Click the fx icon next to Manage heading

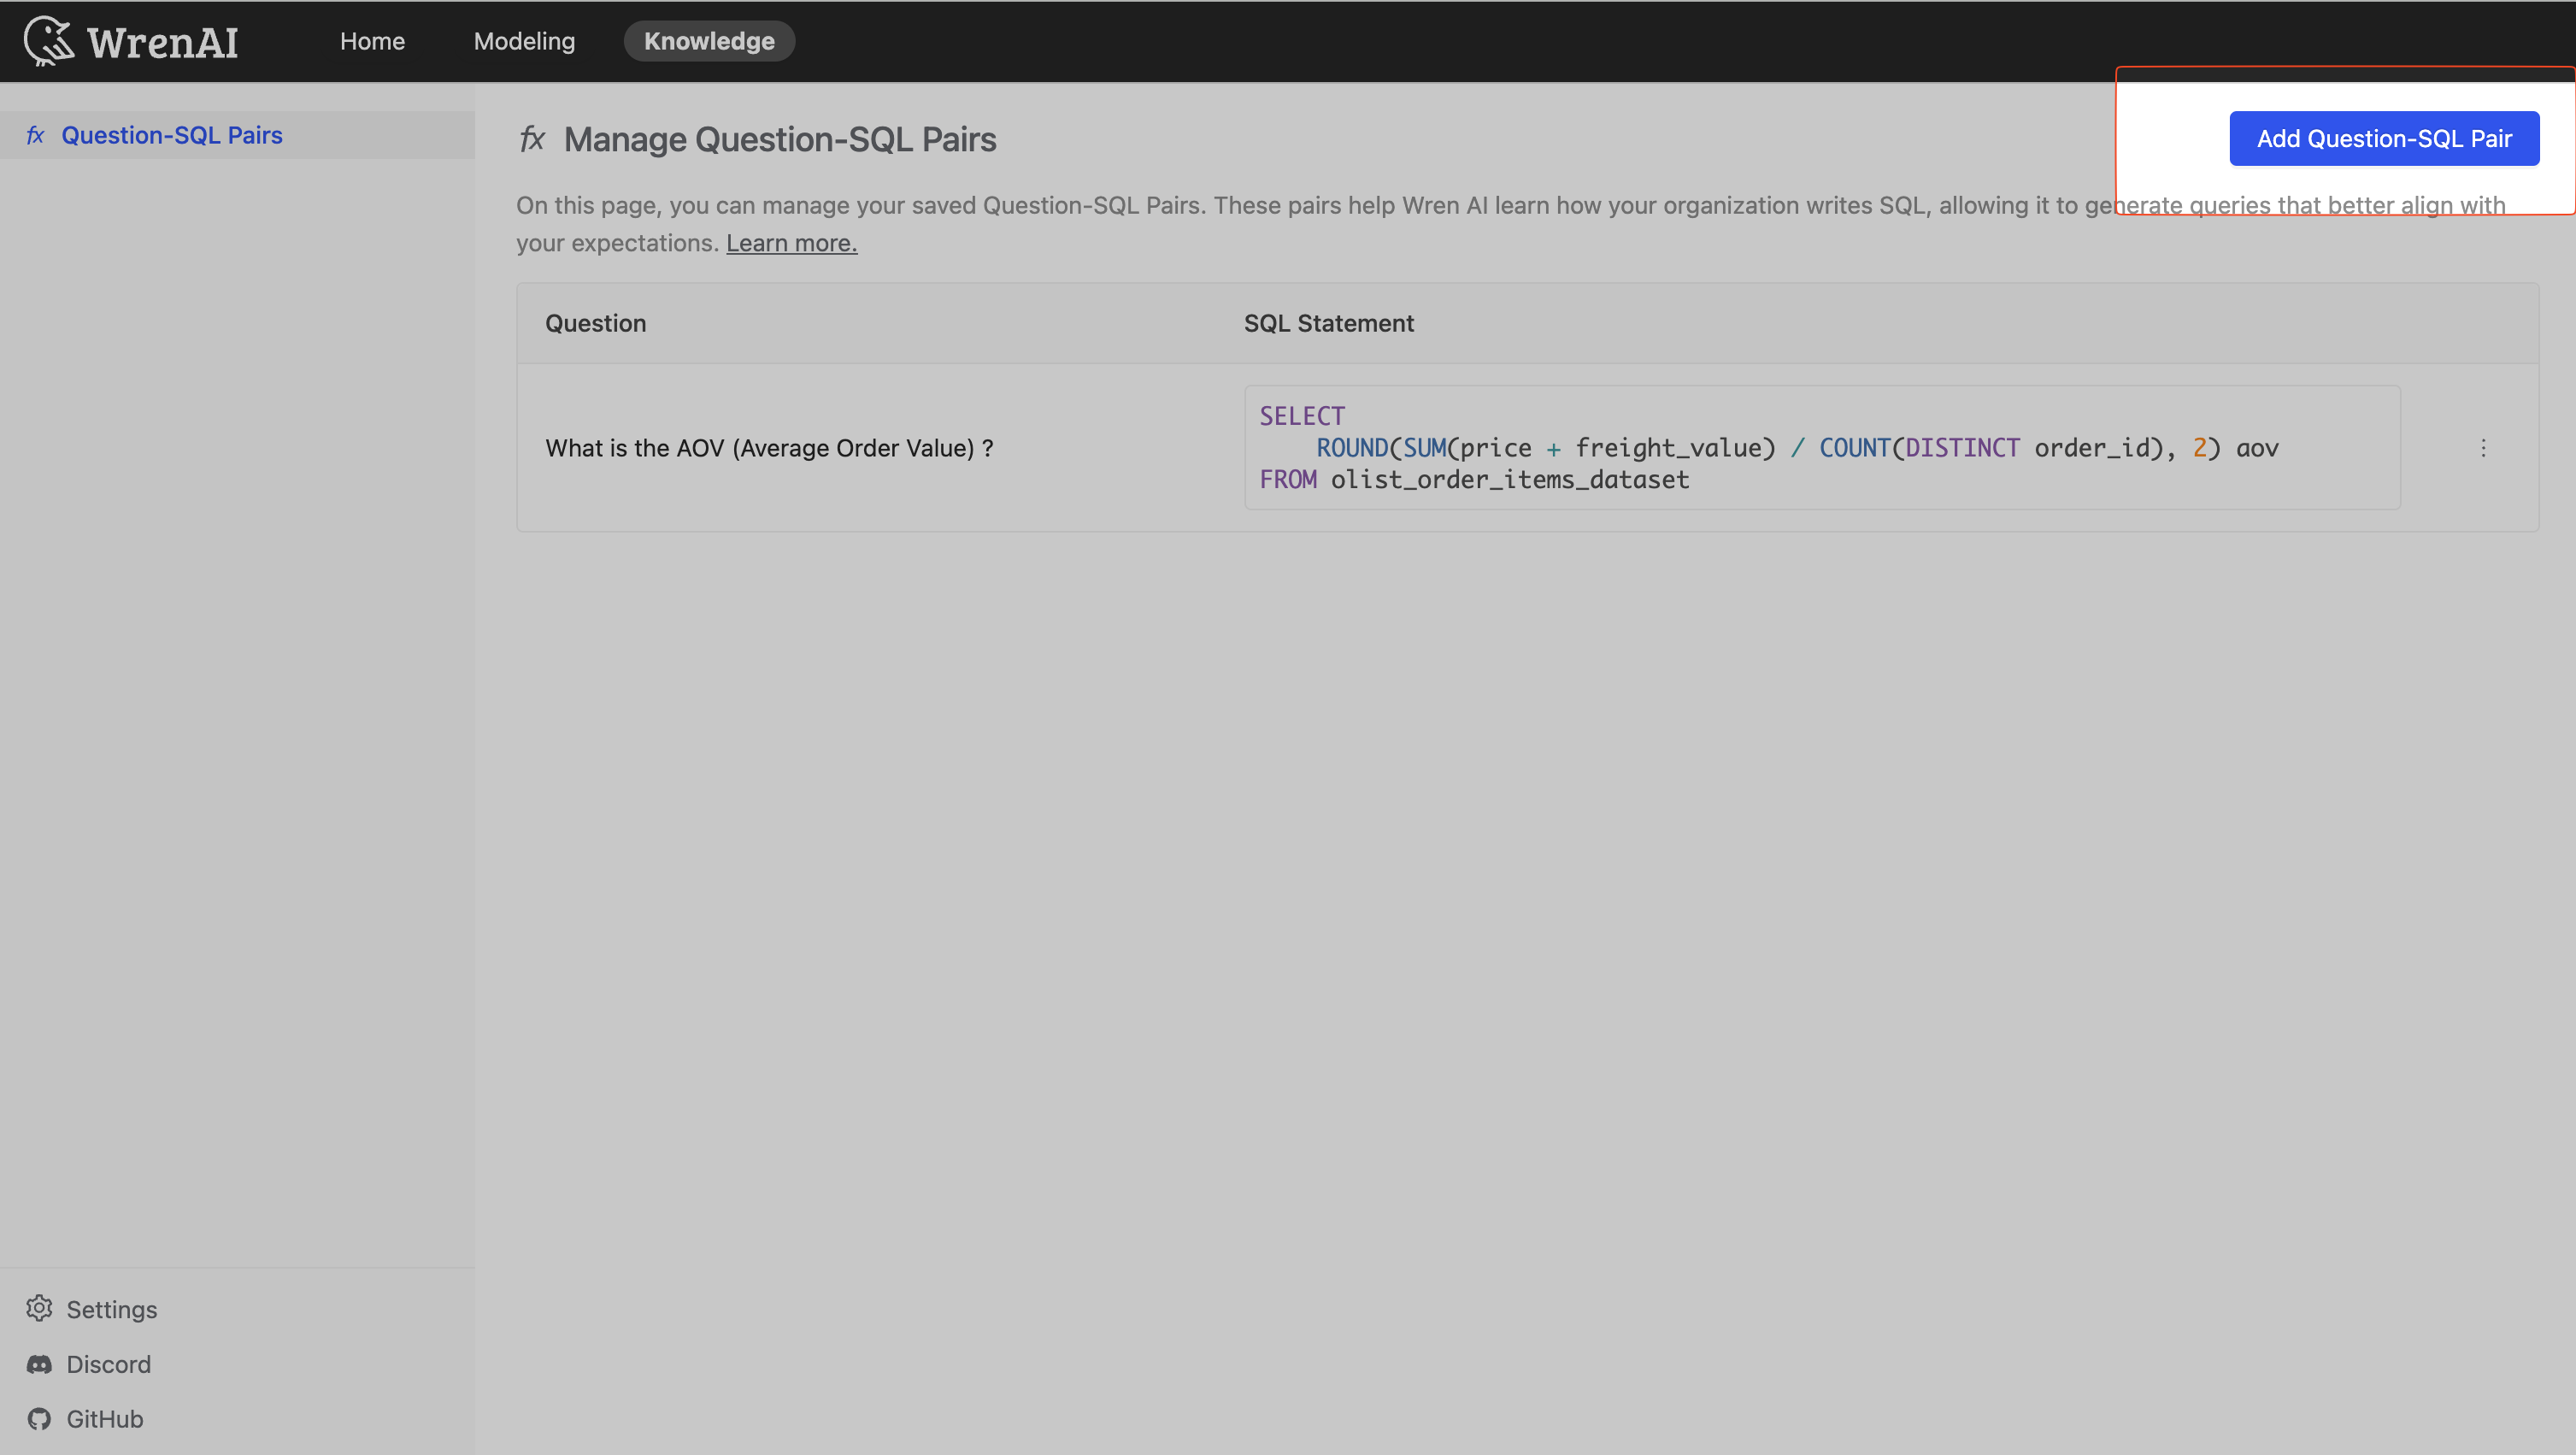click(531, 138)
